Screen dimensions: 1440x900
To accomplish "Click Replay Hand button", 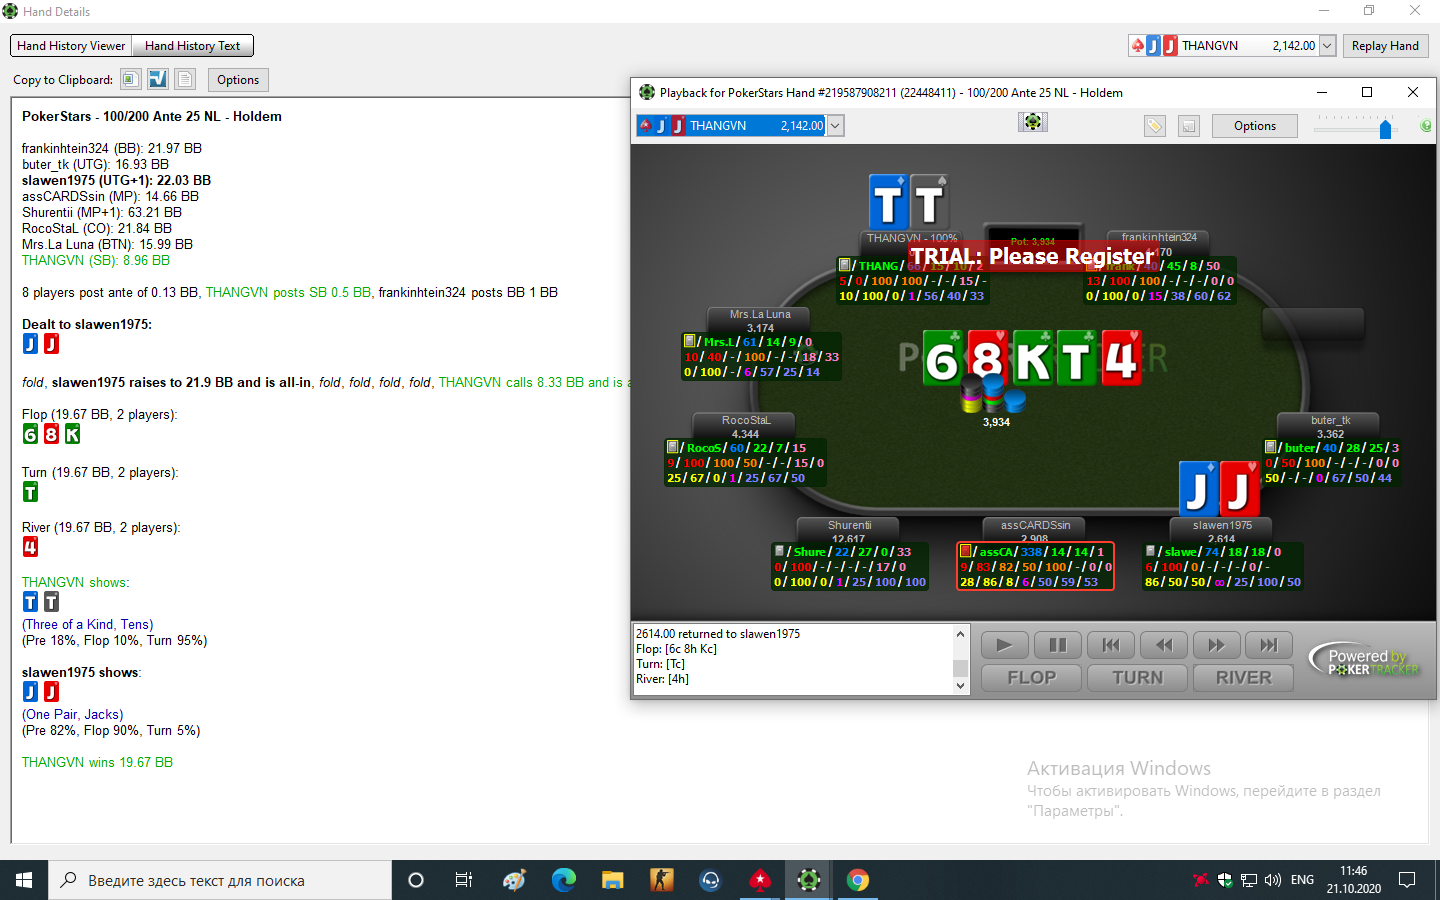I will [x=1385, y=46].
